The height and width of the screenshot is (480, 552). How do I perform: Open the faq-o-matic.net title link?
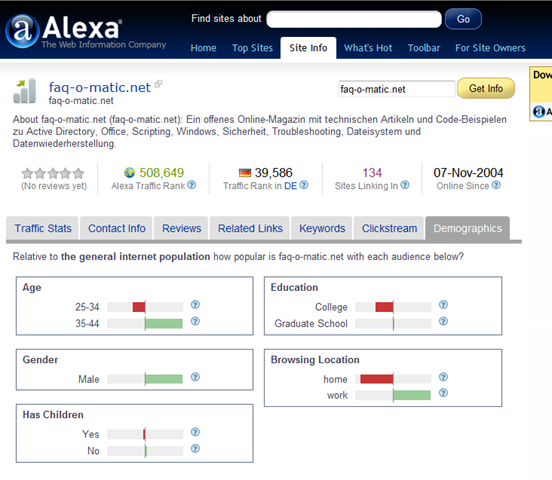pos(100,87)
